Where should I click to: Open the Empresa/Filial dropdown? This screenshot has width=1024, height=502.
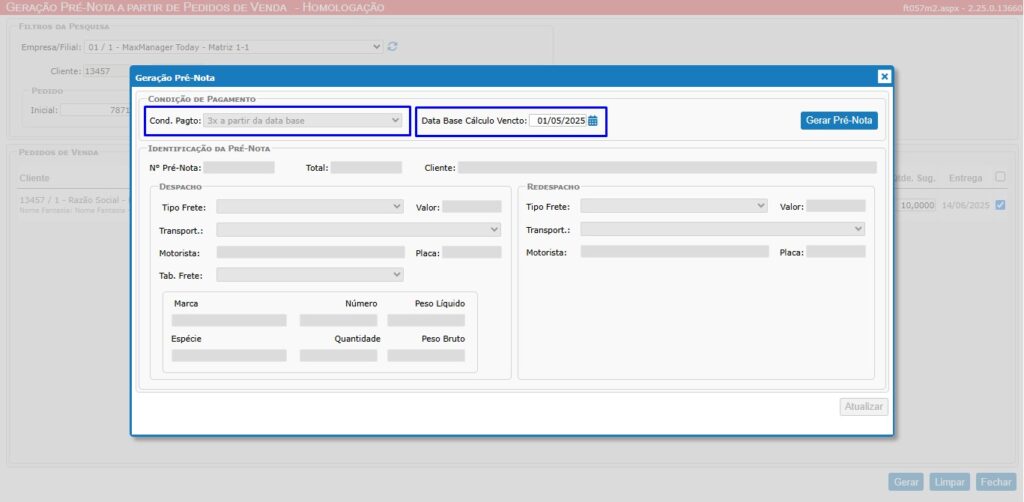tap(233, 47)
